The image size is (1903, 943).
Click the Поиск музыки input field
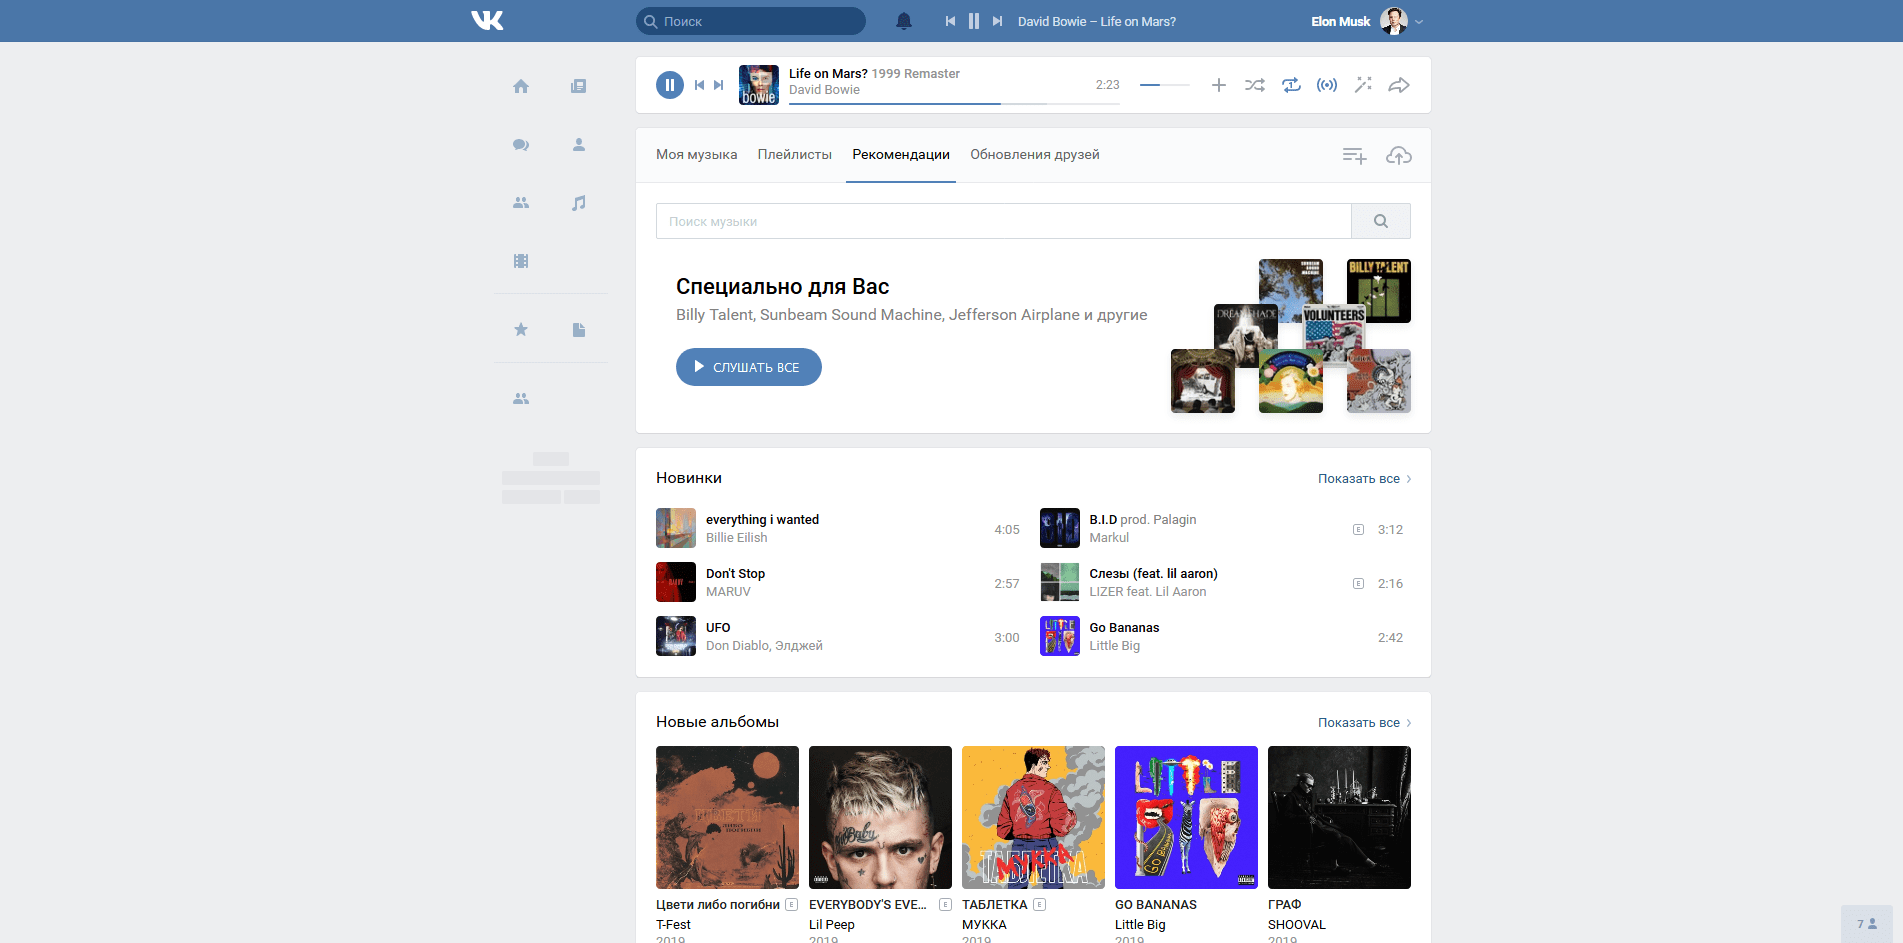[x=1003, y=221]
